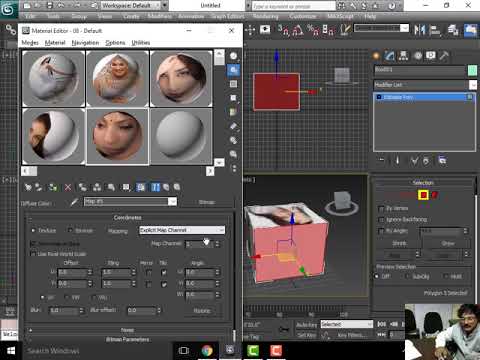The image size is (480, 360).
Task: Click the Rotate button in Coordinates
Action: tap(202, 311)
